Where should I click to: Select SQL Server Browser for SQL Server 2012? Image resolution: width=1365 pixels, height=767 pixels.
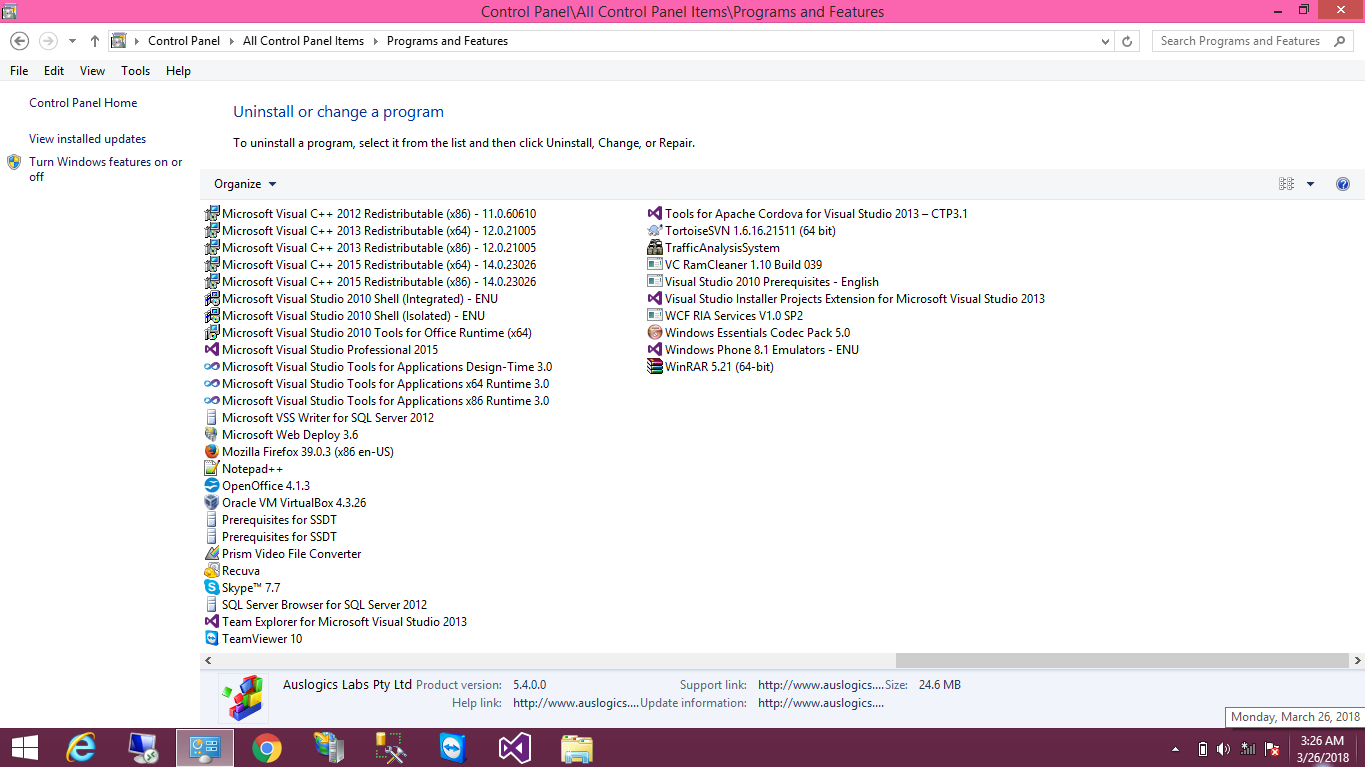tap(316, 605)
